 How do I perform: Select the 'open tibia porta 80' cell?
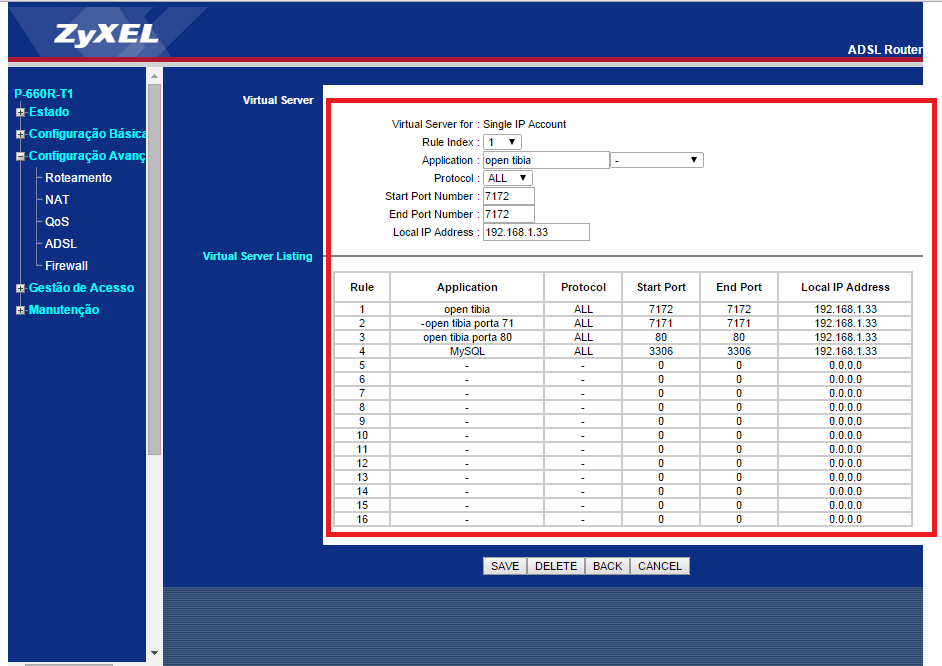[x=467, y=338]
